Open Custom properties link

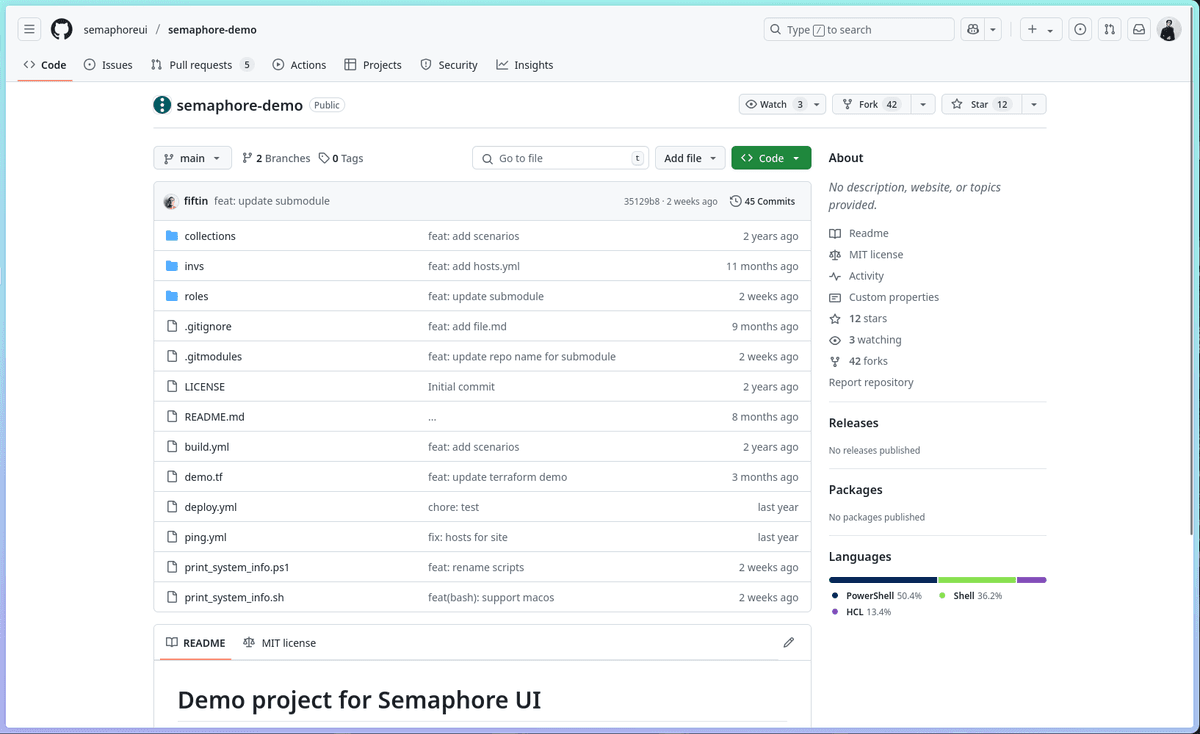[884, 297]
